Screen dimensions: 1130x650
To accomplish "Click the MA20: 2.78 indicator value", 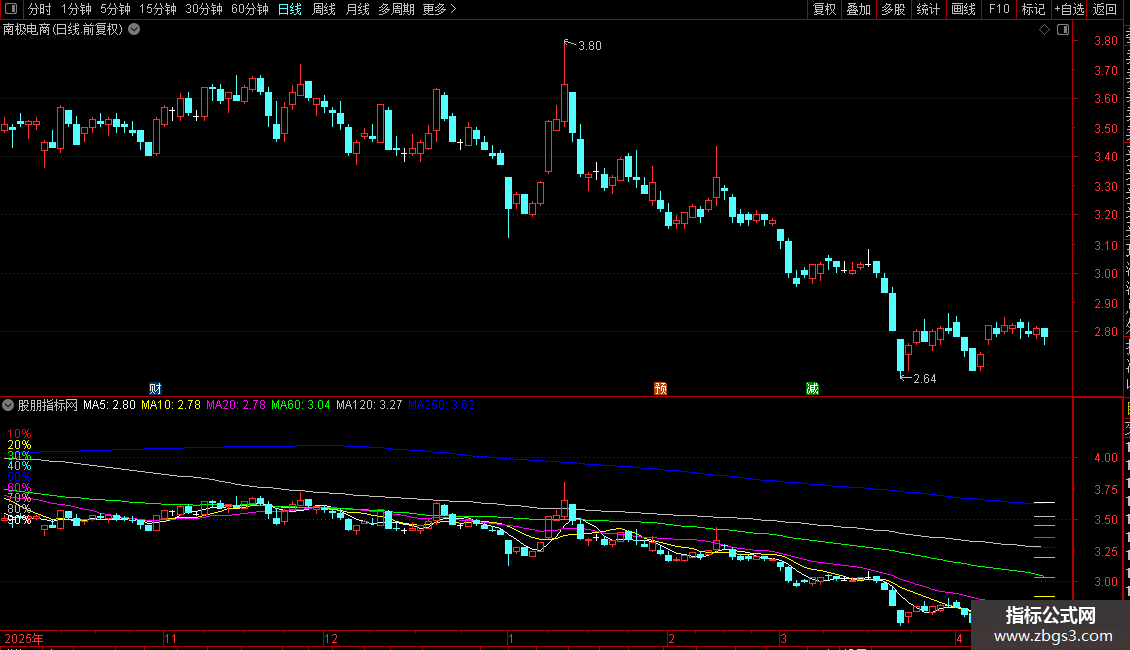I will [236, 405].
